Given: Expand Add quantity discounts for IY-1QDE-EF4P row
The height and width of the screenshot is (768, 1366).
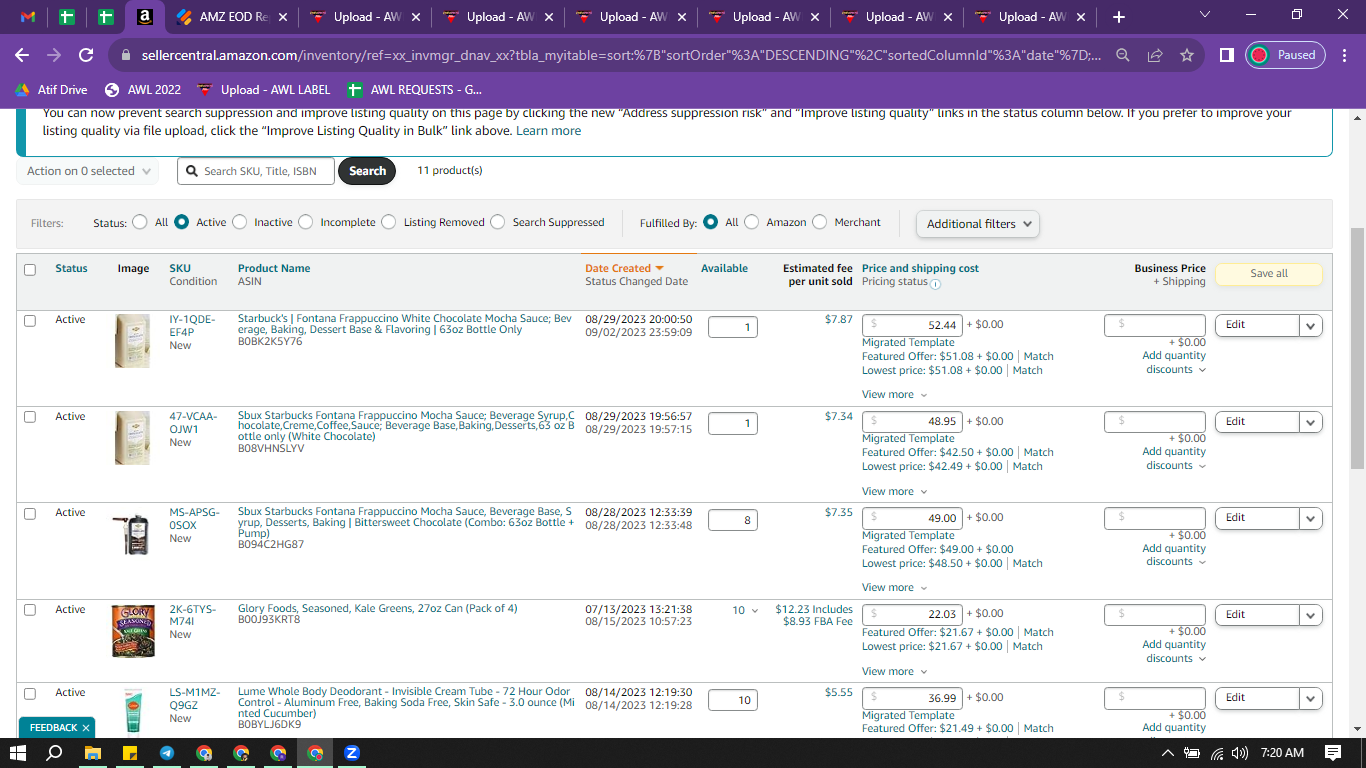Looking at the screenshot, I should (1174, 363).
